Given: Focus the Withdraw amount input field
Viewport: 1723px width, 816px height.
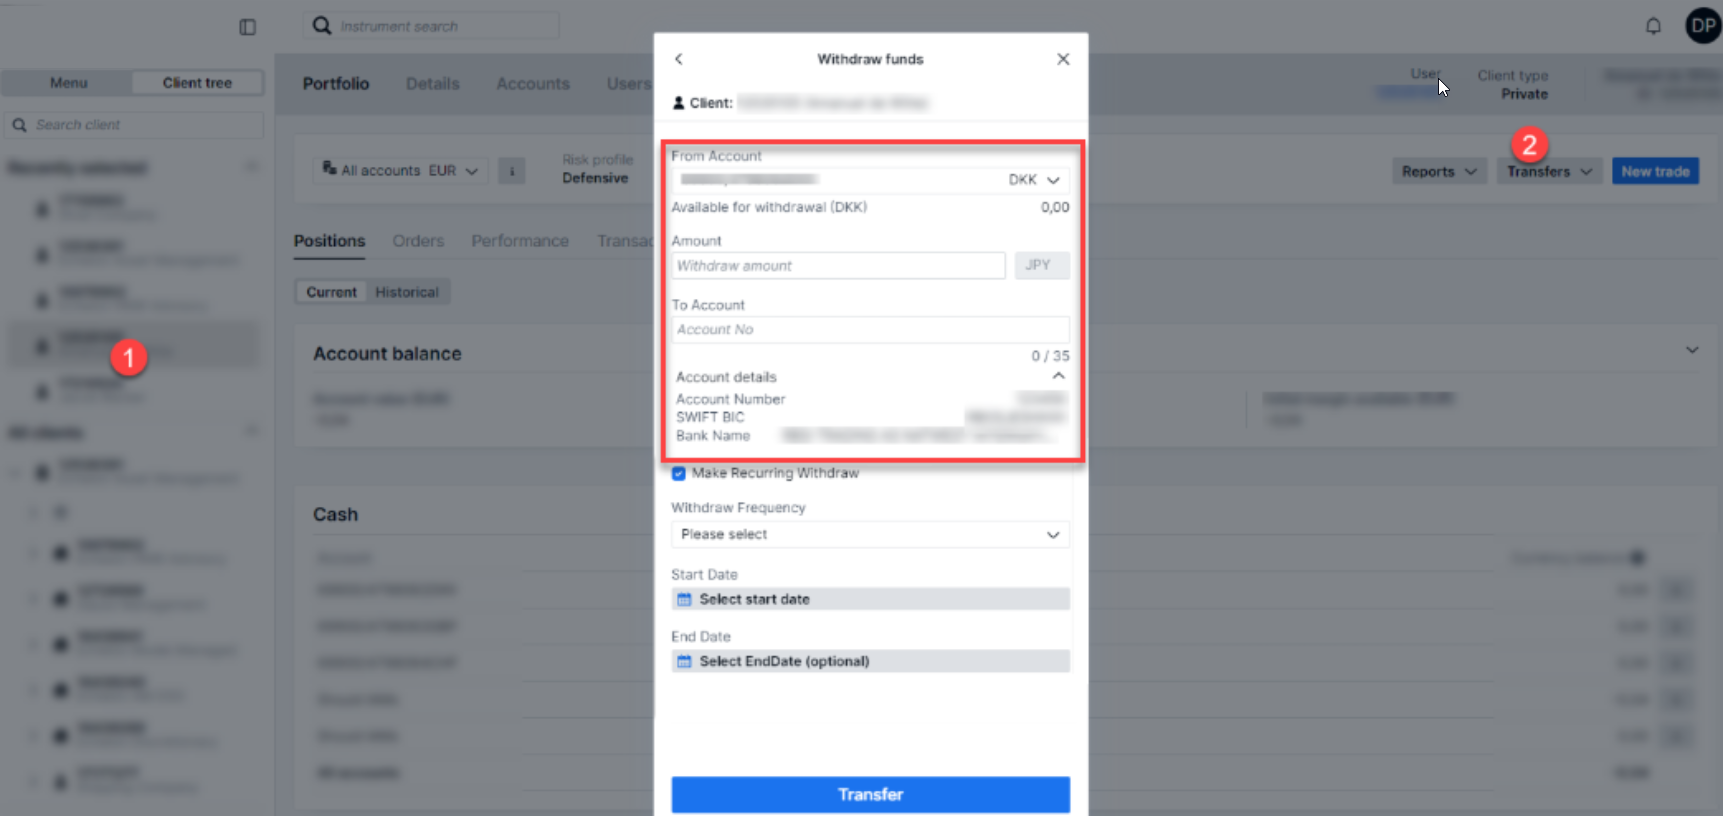Looking at the screenshot, I should (838, 266).
